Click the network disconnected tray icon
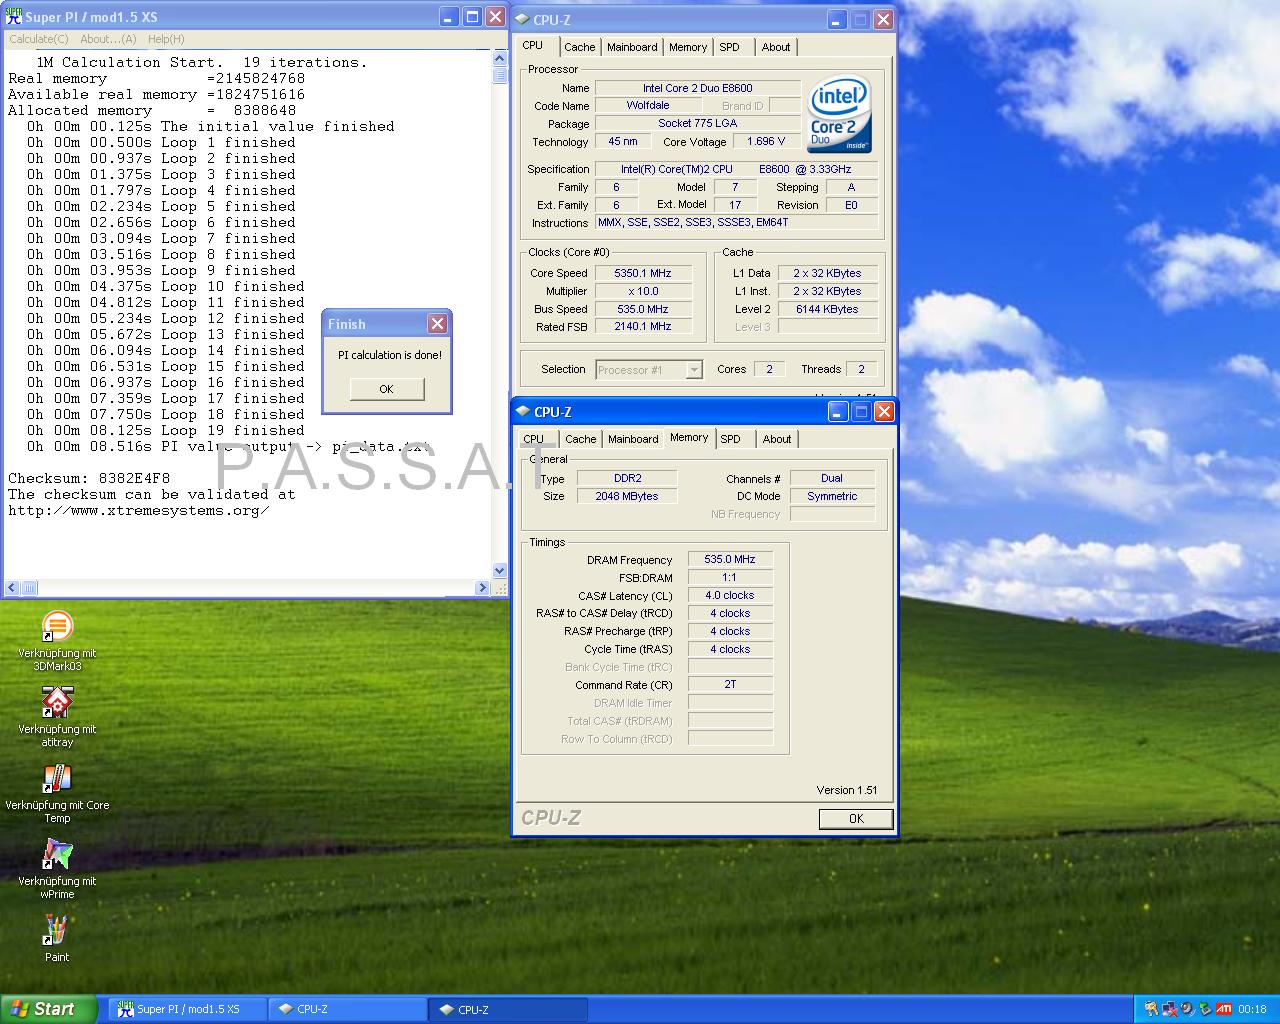The image size is (1280, 1024). tap(1169, 1009)
